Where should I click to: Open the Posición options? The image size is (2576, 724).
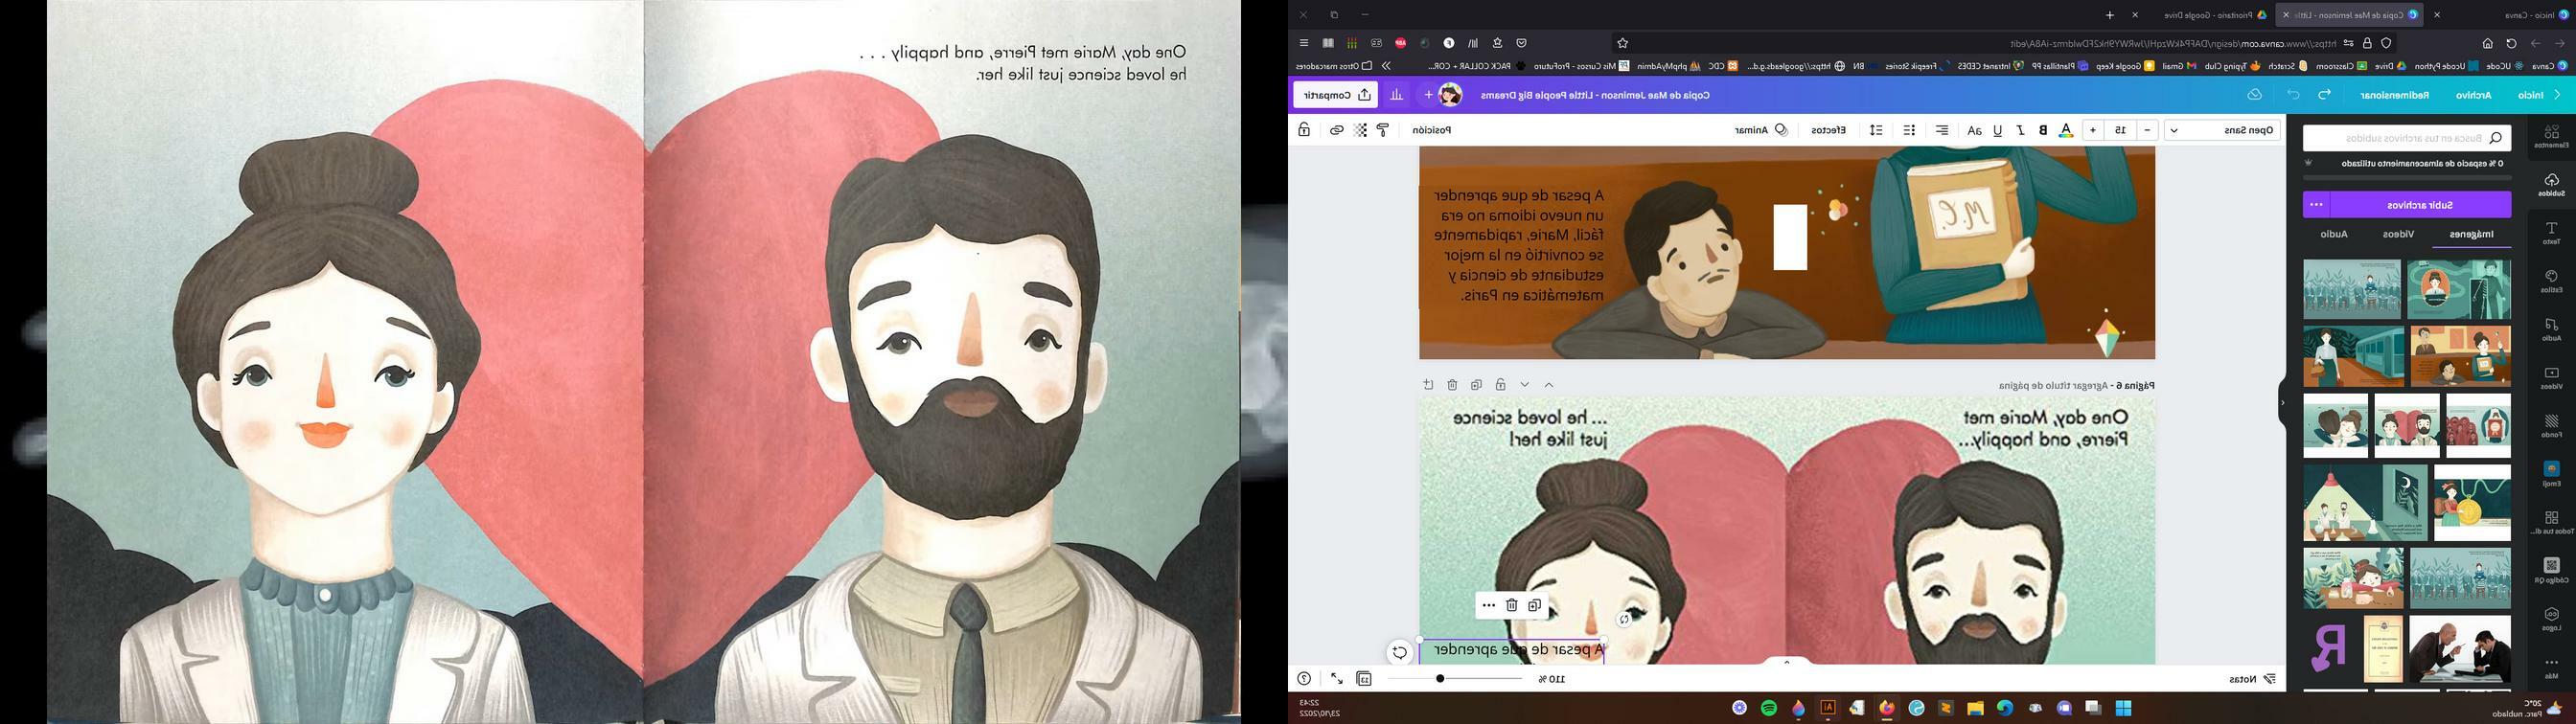(x=1431, y=130)
